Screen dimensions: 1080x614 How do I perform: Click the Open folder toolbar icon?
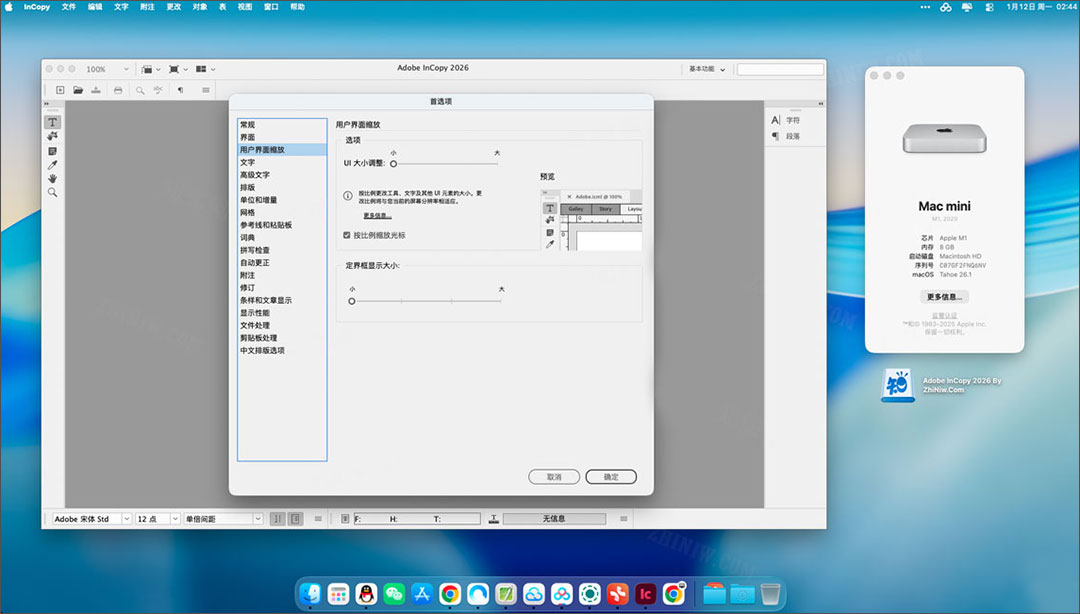[78, 90]
